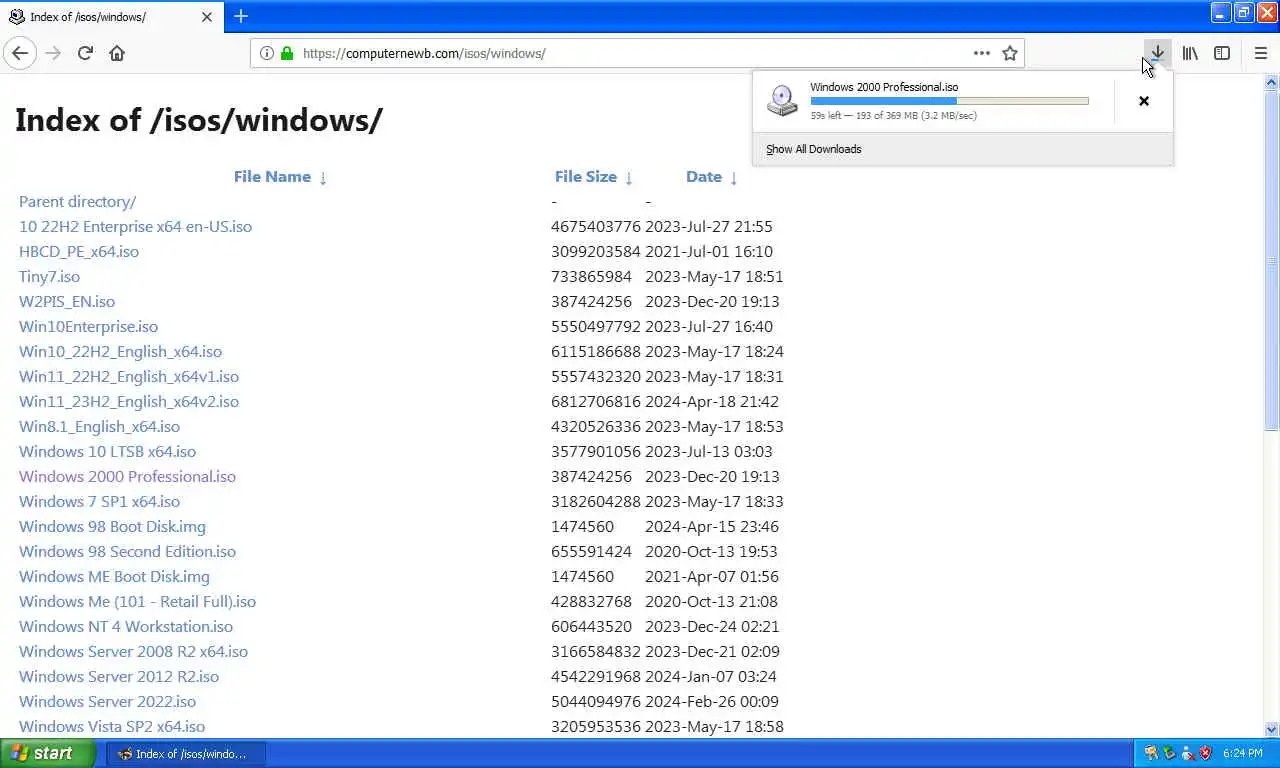This screenshot has width=1280, height=768.
Task: Download Windows Server 2022.iso
Action: 107,701
